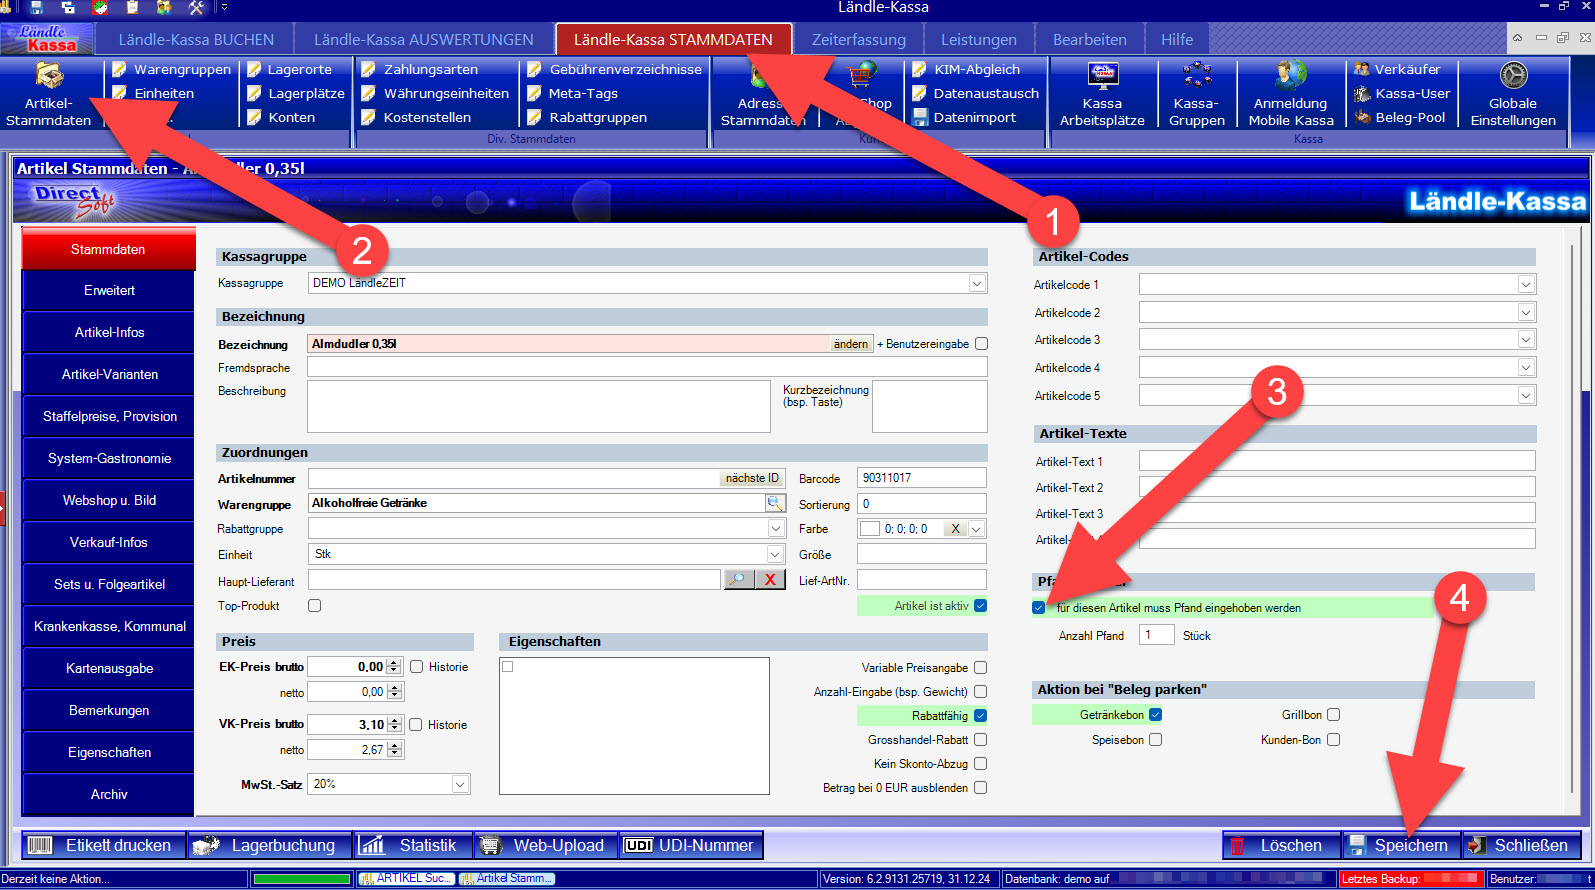Screen dimensions: 1595x890
Task: Toggle Pfand eingehoben werden checkbox
Action: click(x=1039, y=608)
